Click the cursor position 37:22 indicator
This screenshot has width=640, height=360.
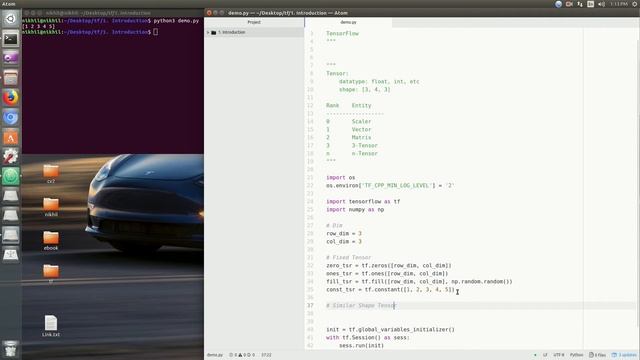tap(266, 355)
